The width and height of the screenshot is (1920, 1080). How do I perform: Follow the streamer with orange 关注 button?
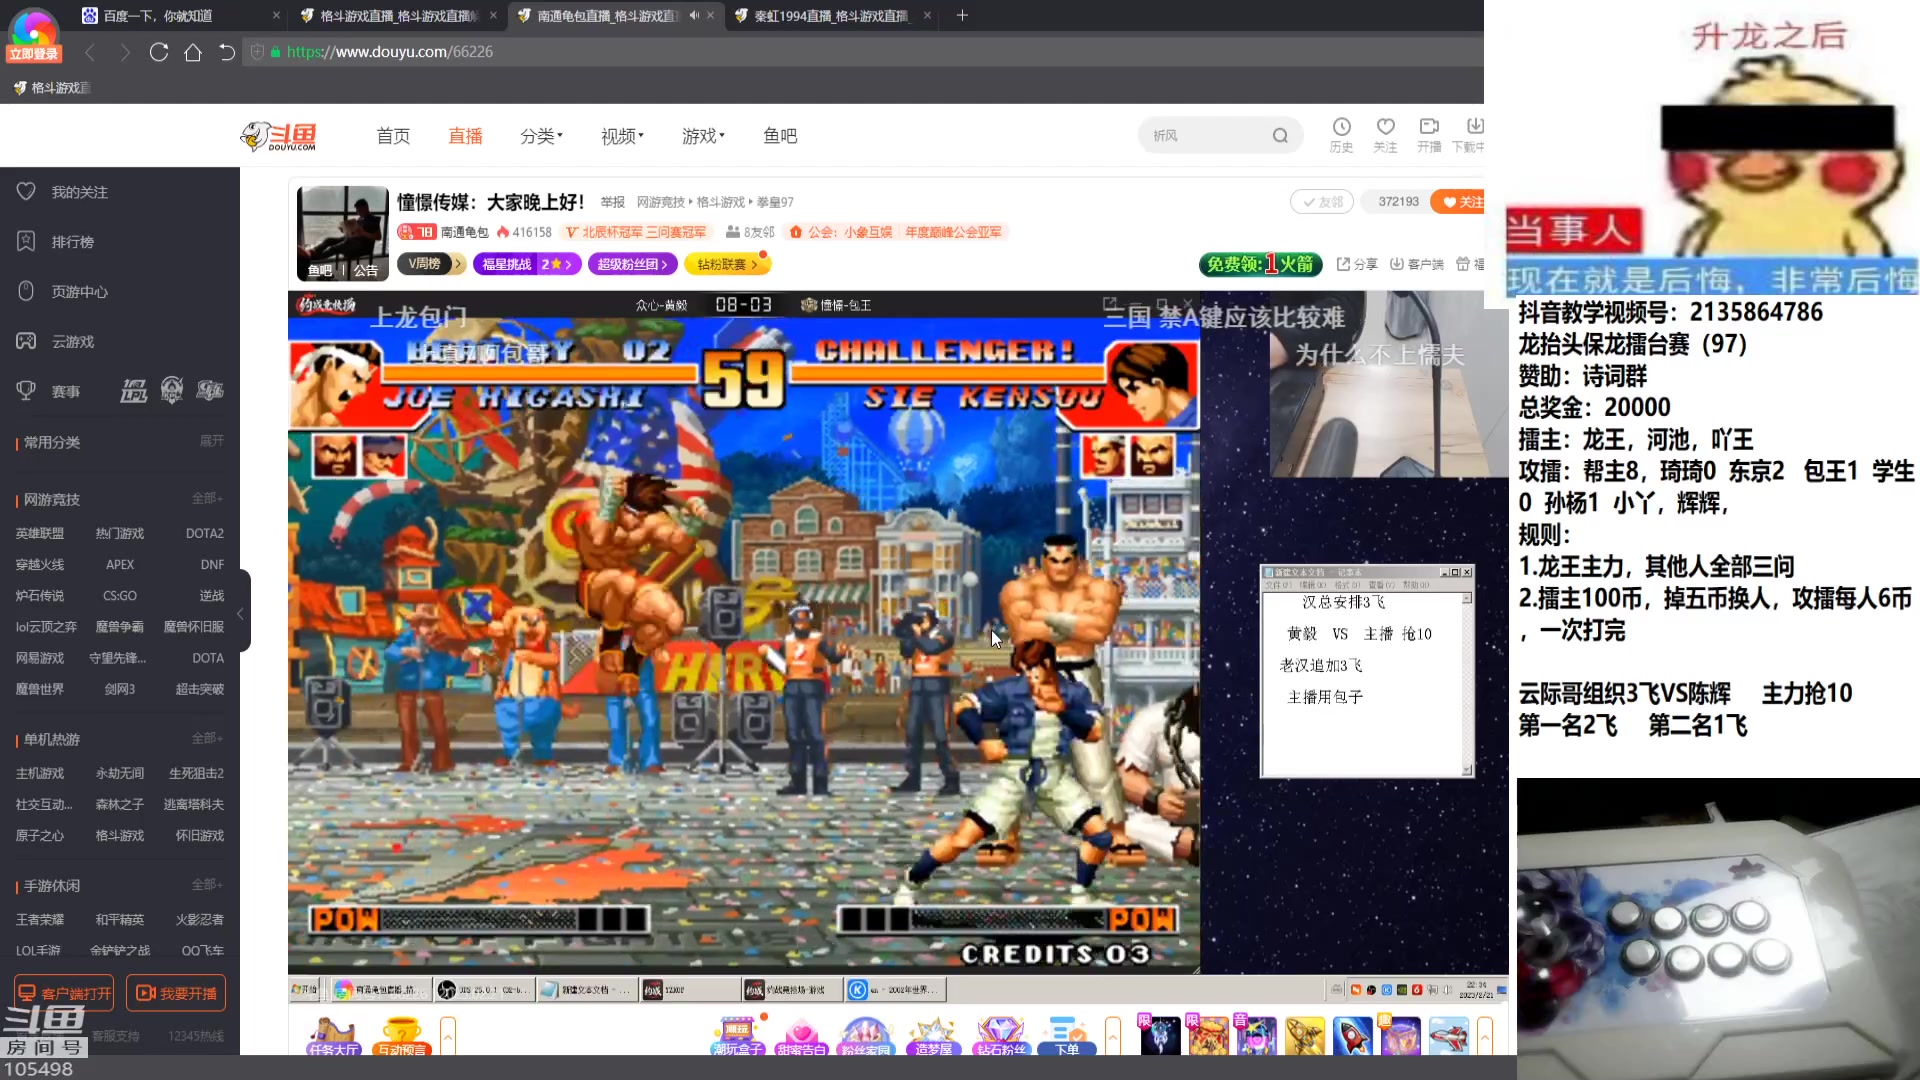1458,202
